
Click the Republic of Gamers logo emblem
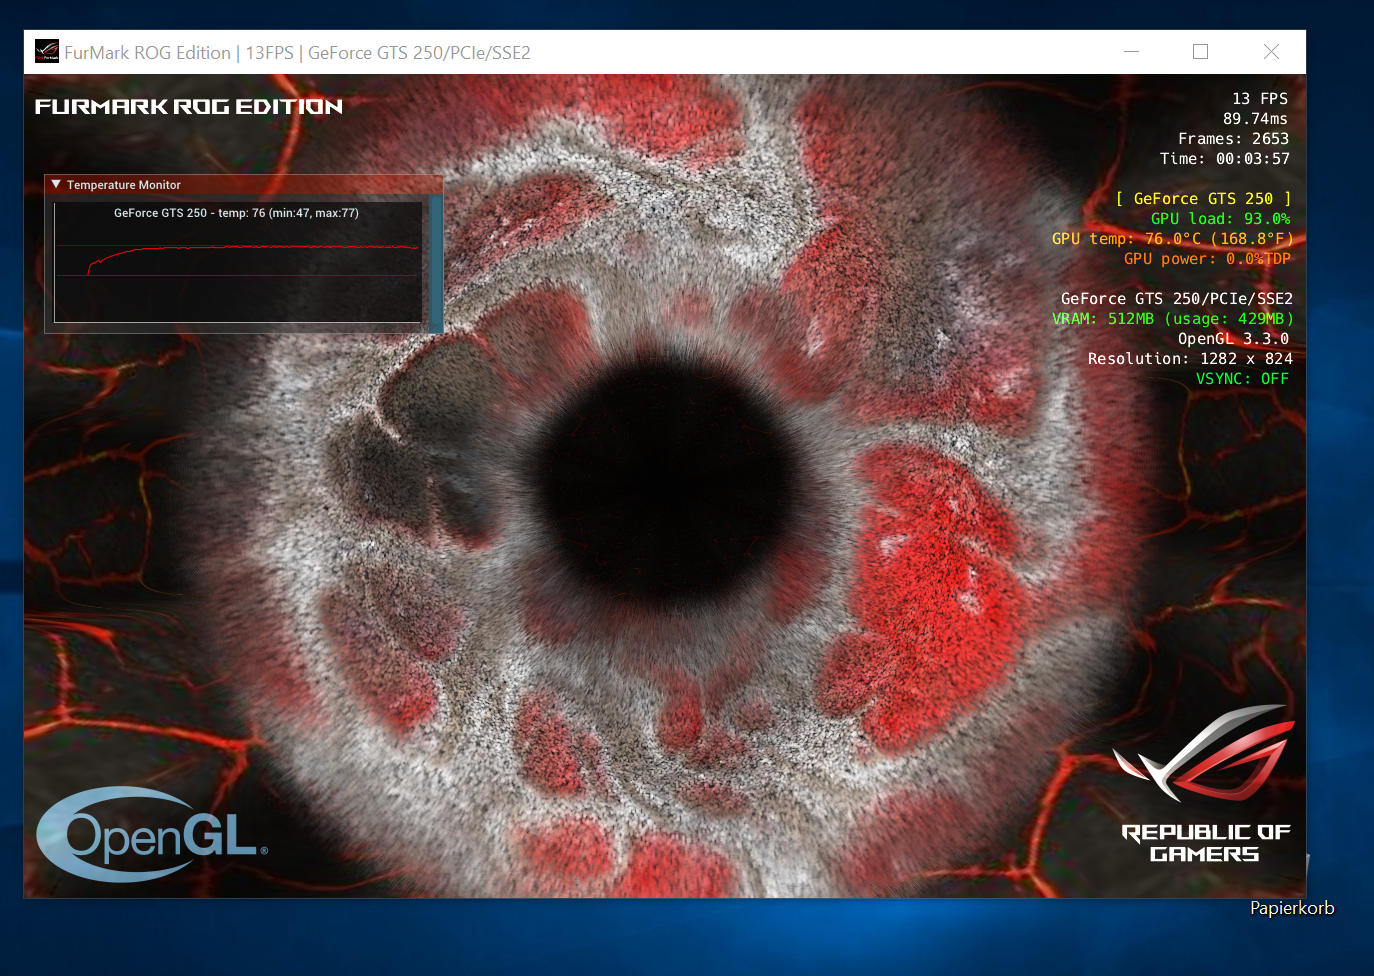(x=1205, y=753)
